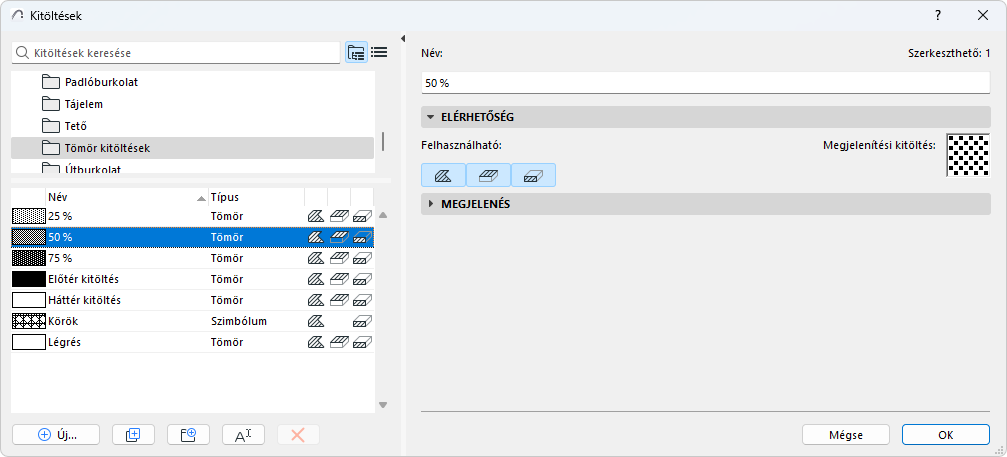The height and width of the screenshot is (457, 1007).
Task: Click the Mégse button
Action: (x=846, y=435)
